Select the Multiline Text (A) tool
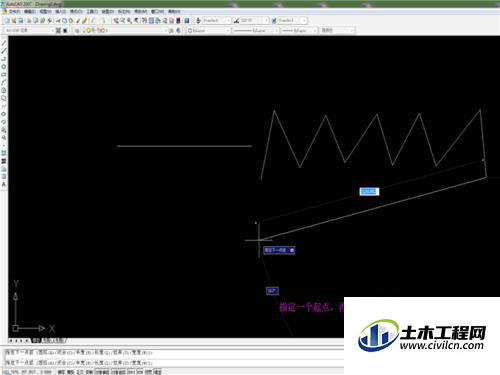The image size is (500, 375). 4,184
